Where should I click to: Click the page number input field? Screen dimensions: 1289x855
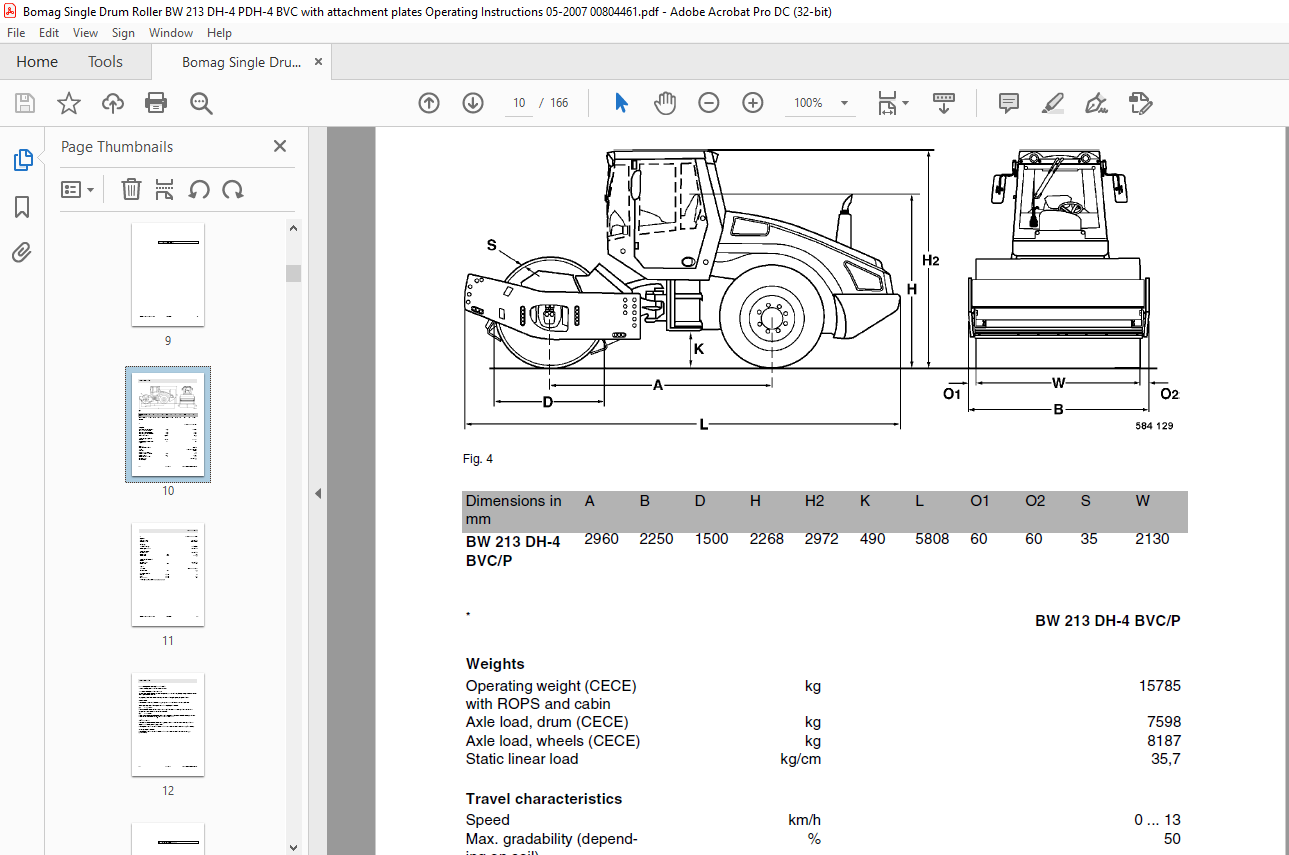519,103
